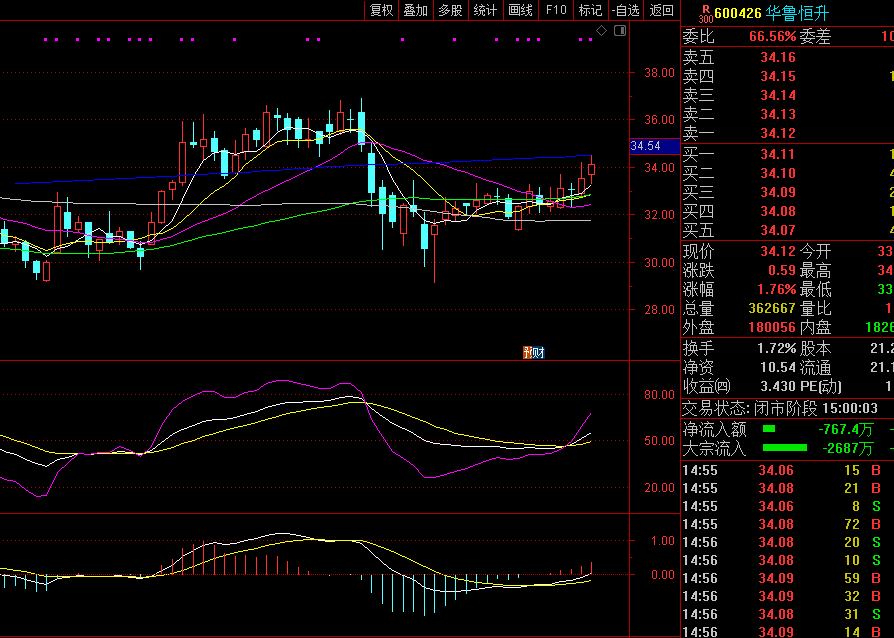The height and width of the screenshot is (638, 894).
Task: Toggle the side panel icon beside the diamond
Action: tap(620, 31)
